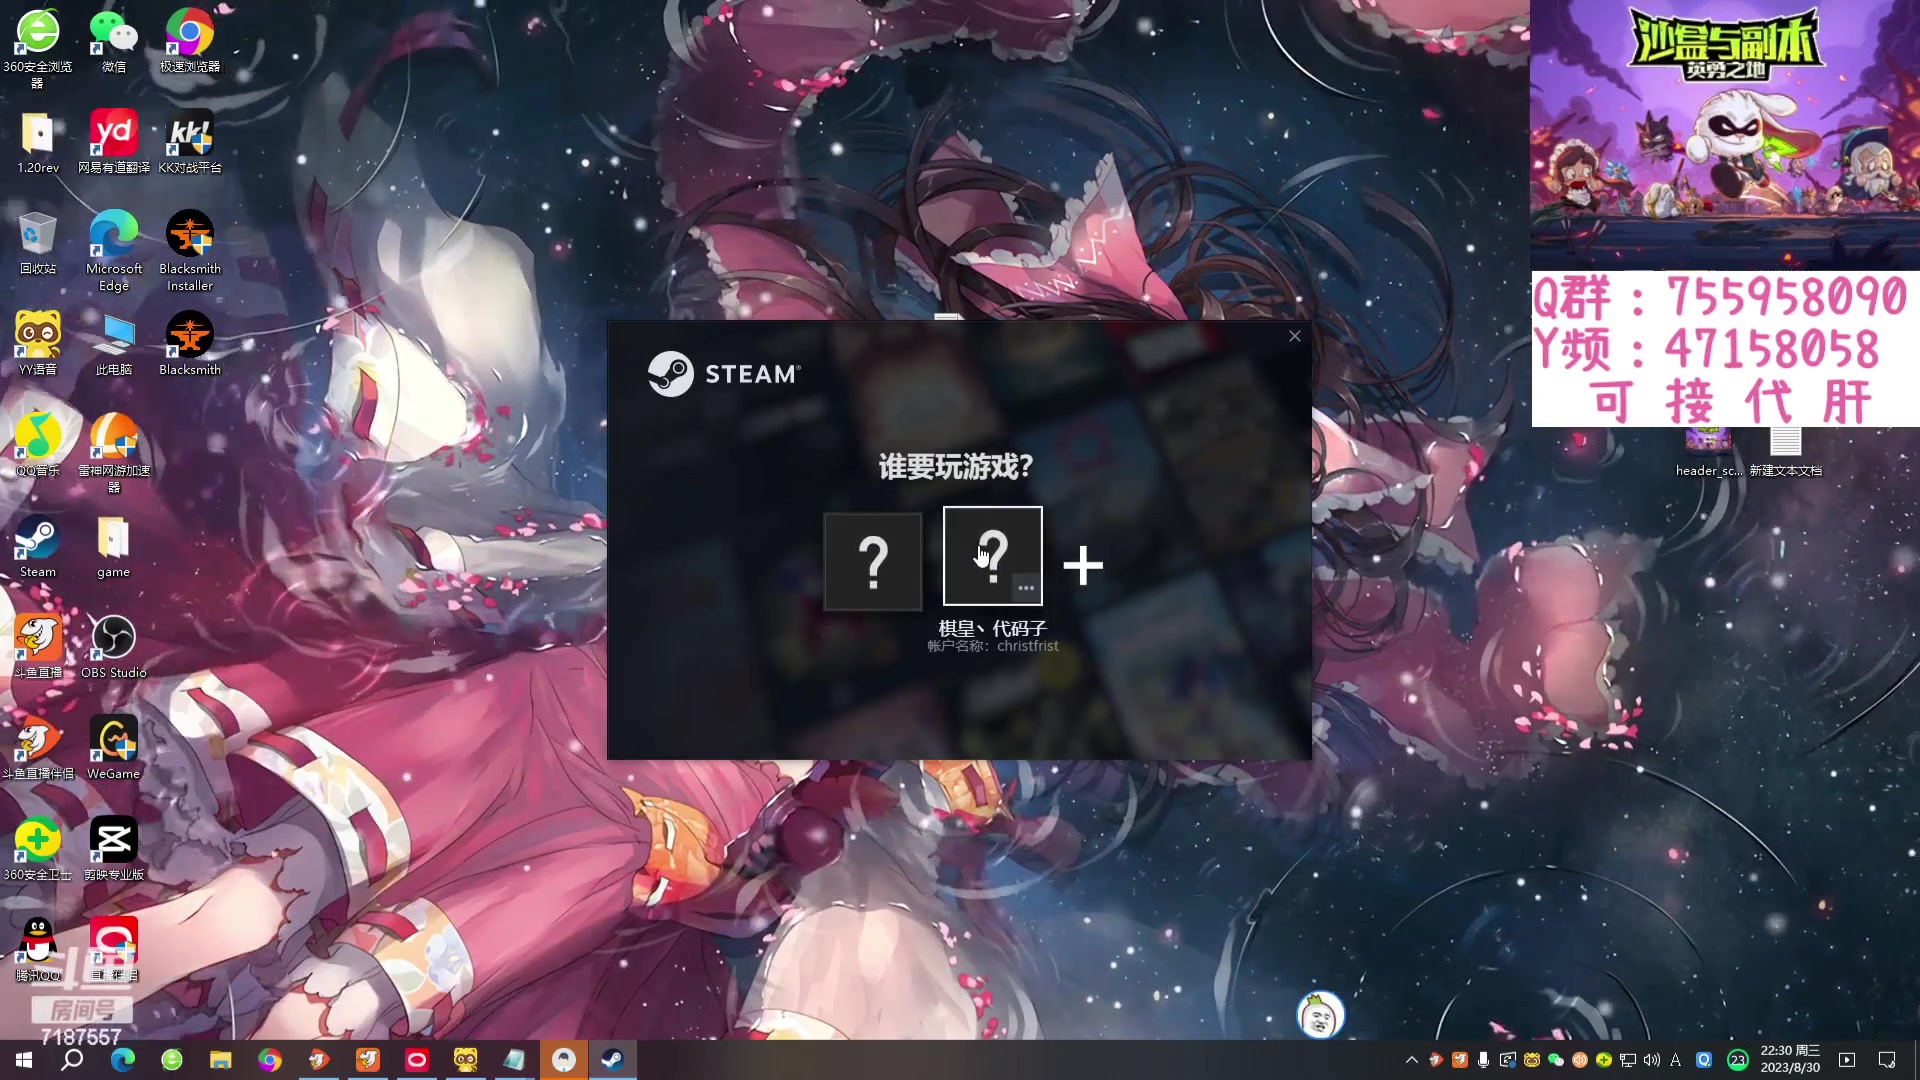Open 网易有道翻译 desktop icon
The height and width of the screenshot is (1080, 1920).
(114, 143)
